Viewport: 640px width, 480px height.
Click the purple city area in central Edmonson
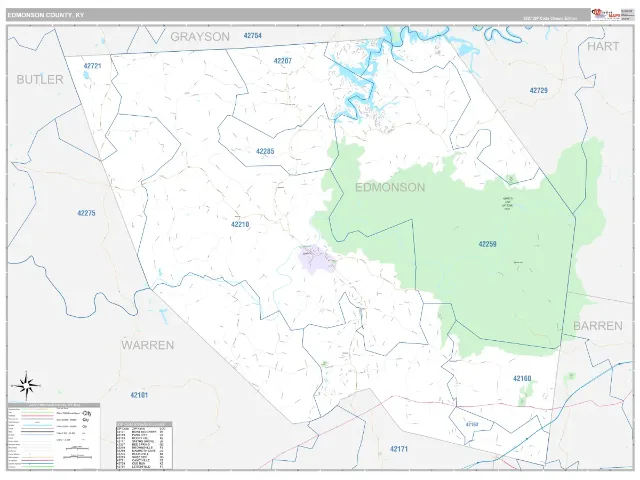pos(317,259)
